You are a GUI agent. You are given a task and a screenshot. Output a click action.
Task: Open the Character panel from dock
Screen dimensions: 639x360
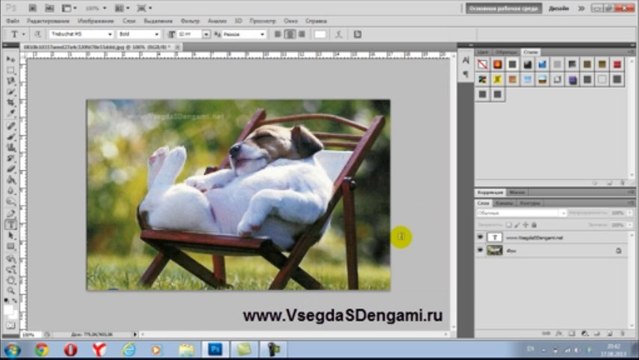[466, 61]
